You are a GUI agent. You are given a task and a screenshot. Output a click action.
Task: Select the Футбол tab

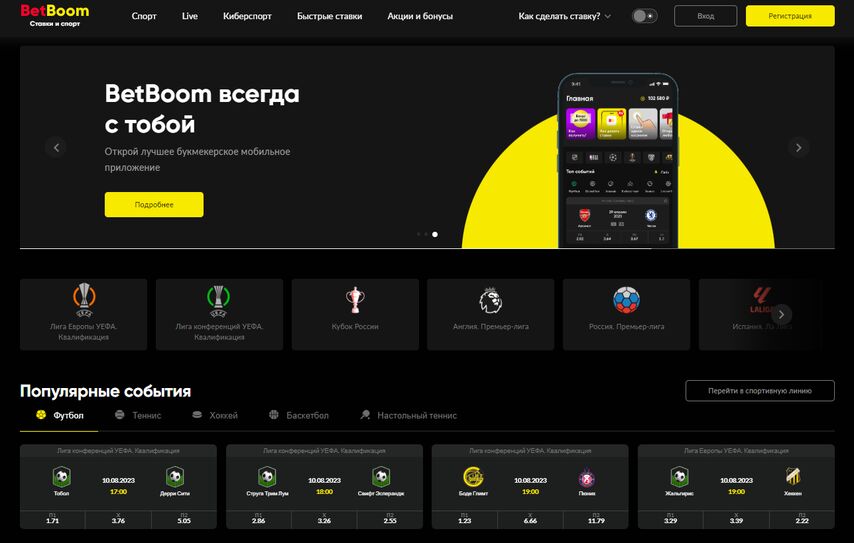(59, 416)
